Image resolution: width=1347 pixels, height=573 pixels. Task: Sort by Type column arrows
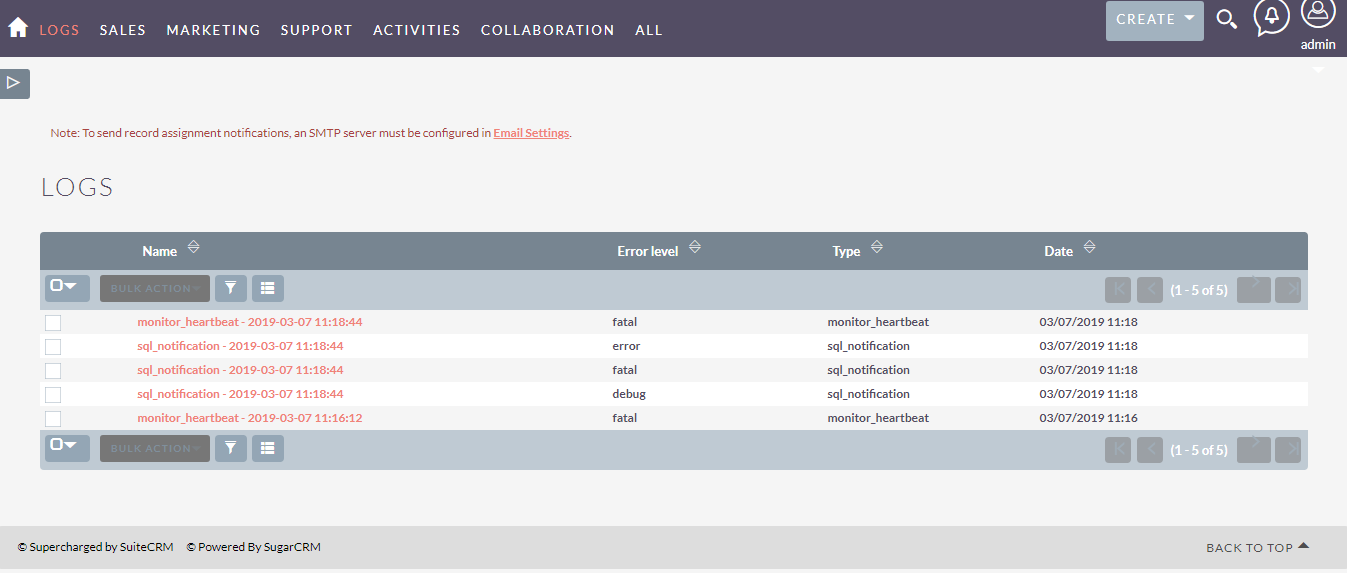click(x=877, y=247)
